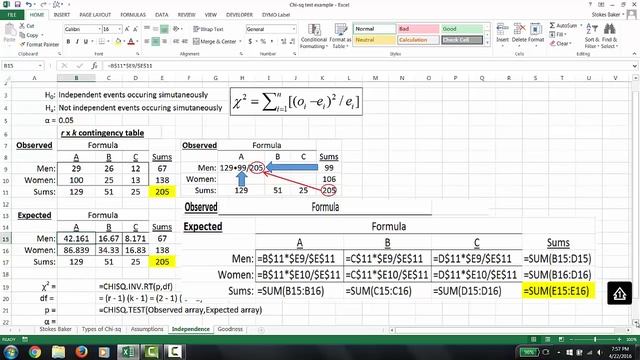Toggle Middle Align vertical alignment
The image size is (640, 360).
(x=156, y=29)
